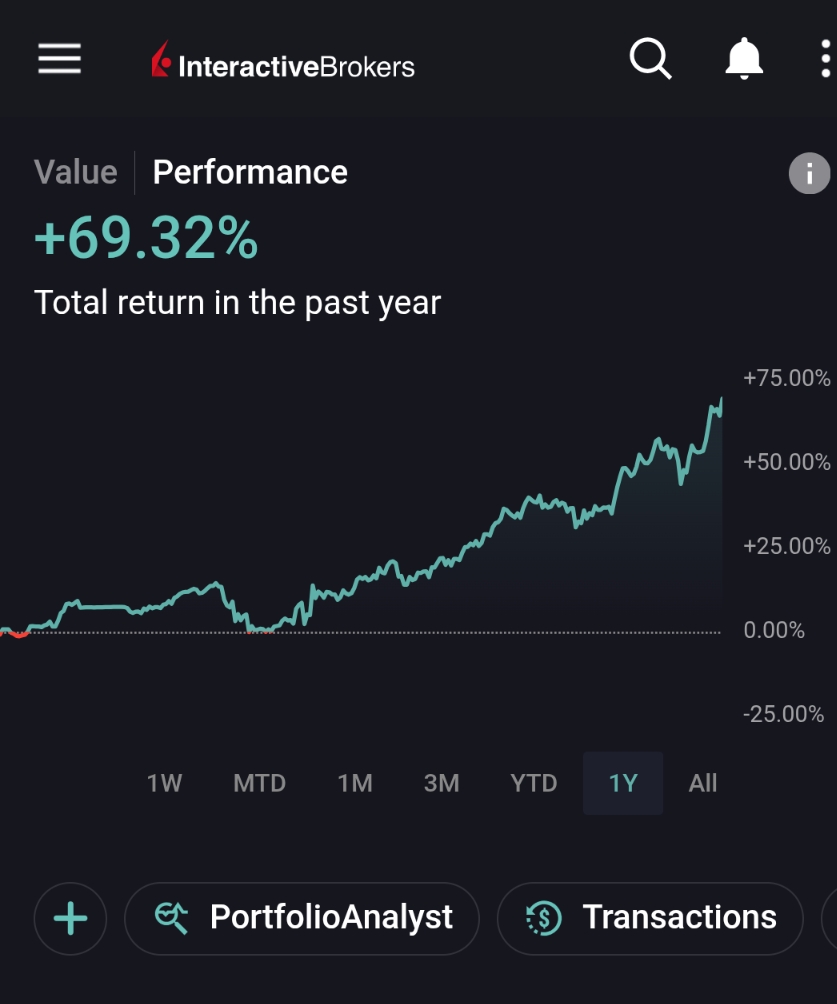Select the 1M time range
The image size is (837, 1004).
click(x=355, y=783)
